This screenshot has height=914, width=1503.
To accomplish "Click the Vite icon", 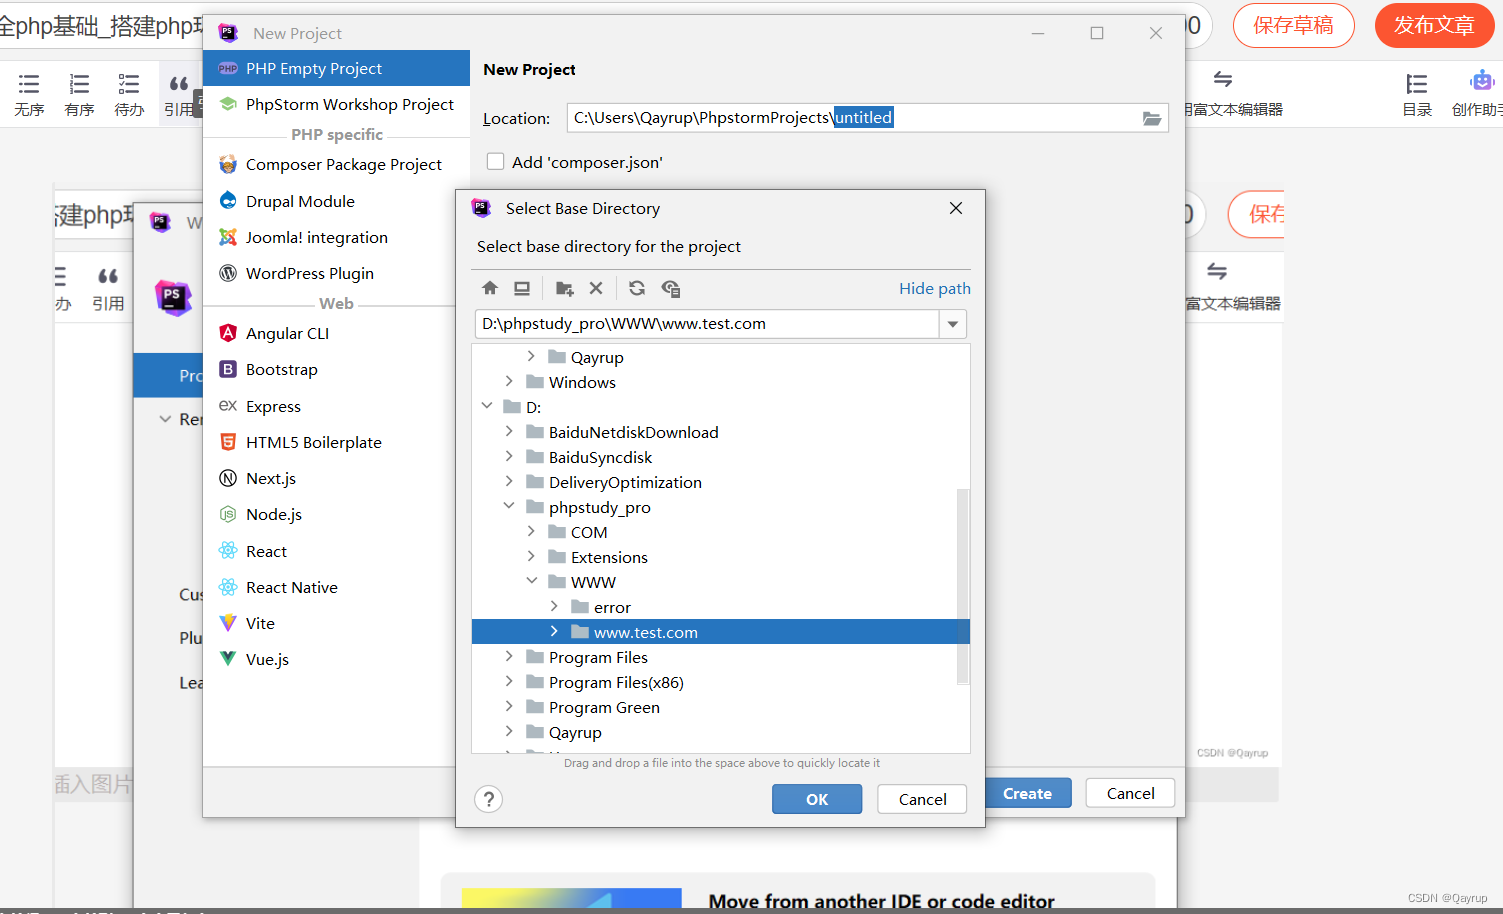I will click(228, 623).
